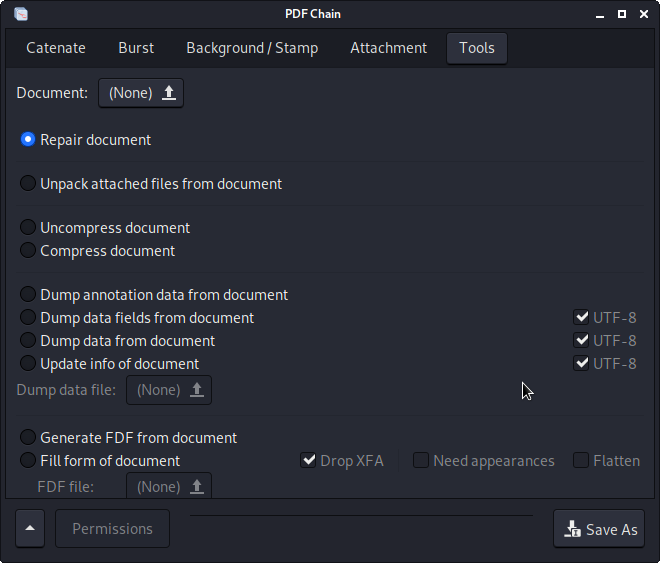Image resolution: width=660 pixels, height=563 pixels.
Task: Open the Document (None) file chooser
Action: pos(141,93)
